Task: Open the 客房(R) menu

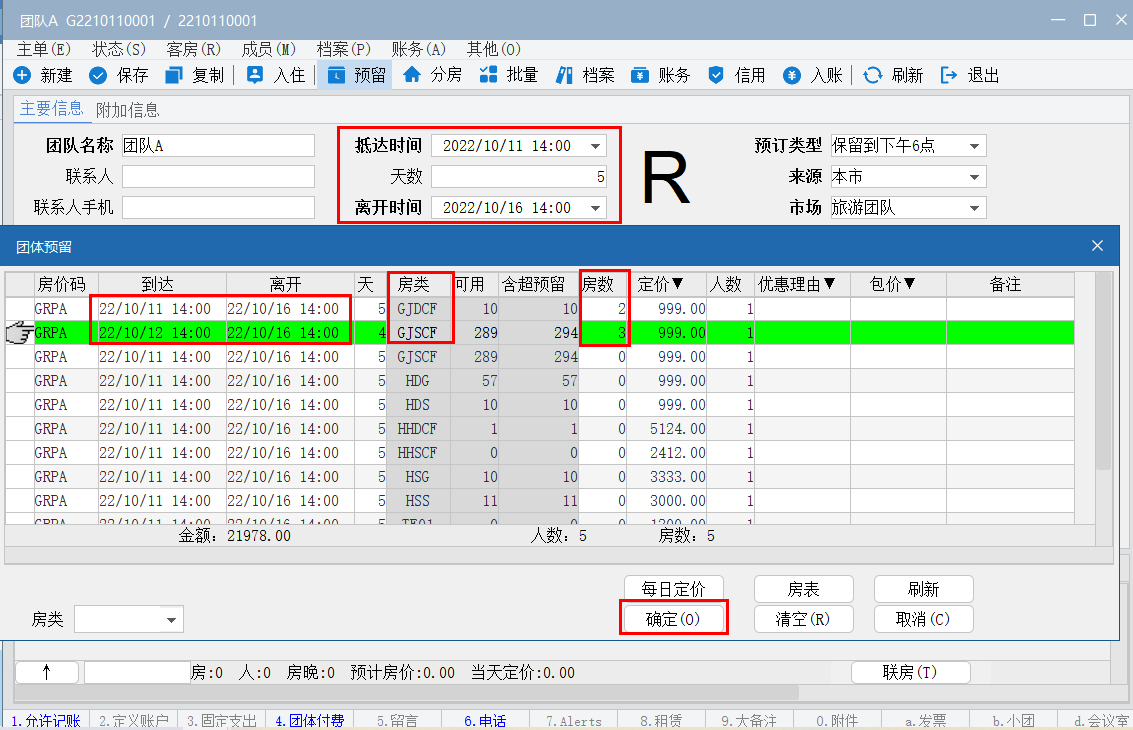Action: tap(194, 49)
